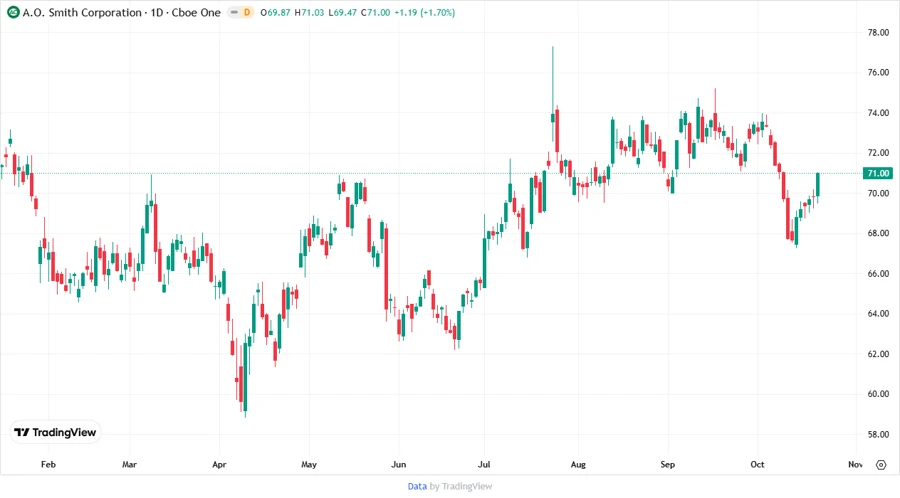Click the low value L69.47
This screenshot has width=900, height=498.
[x=343, y=13]
